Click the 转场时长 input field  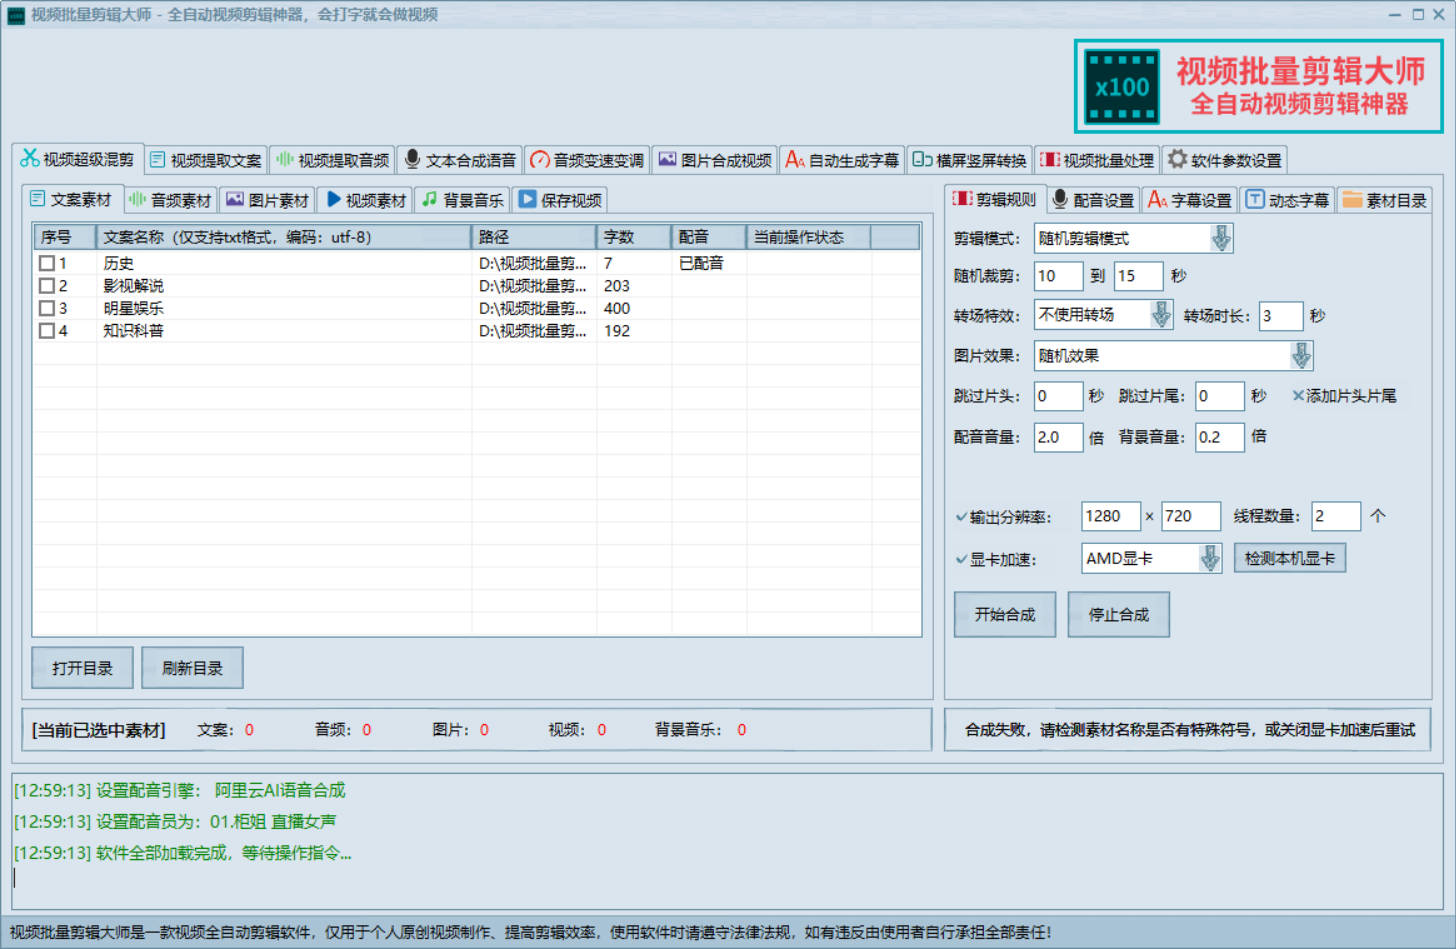(1280, 316)
